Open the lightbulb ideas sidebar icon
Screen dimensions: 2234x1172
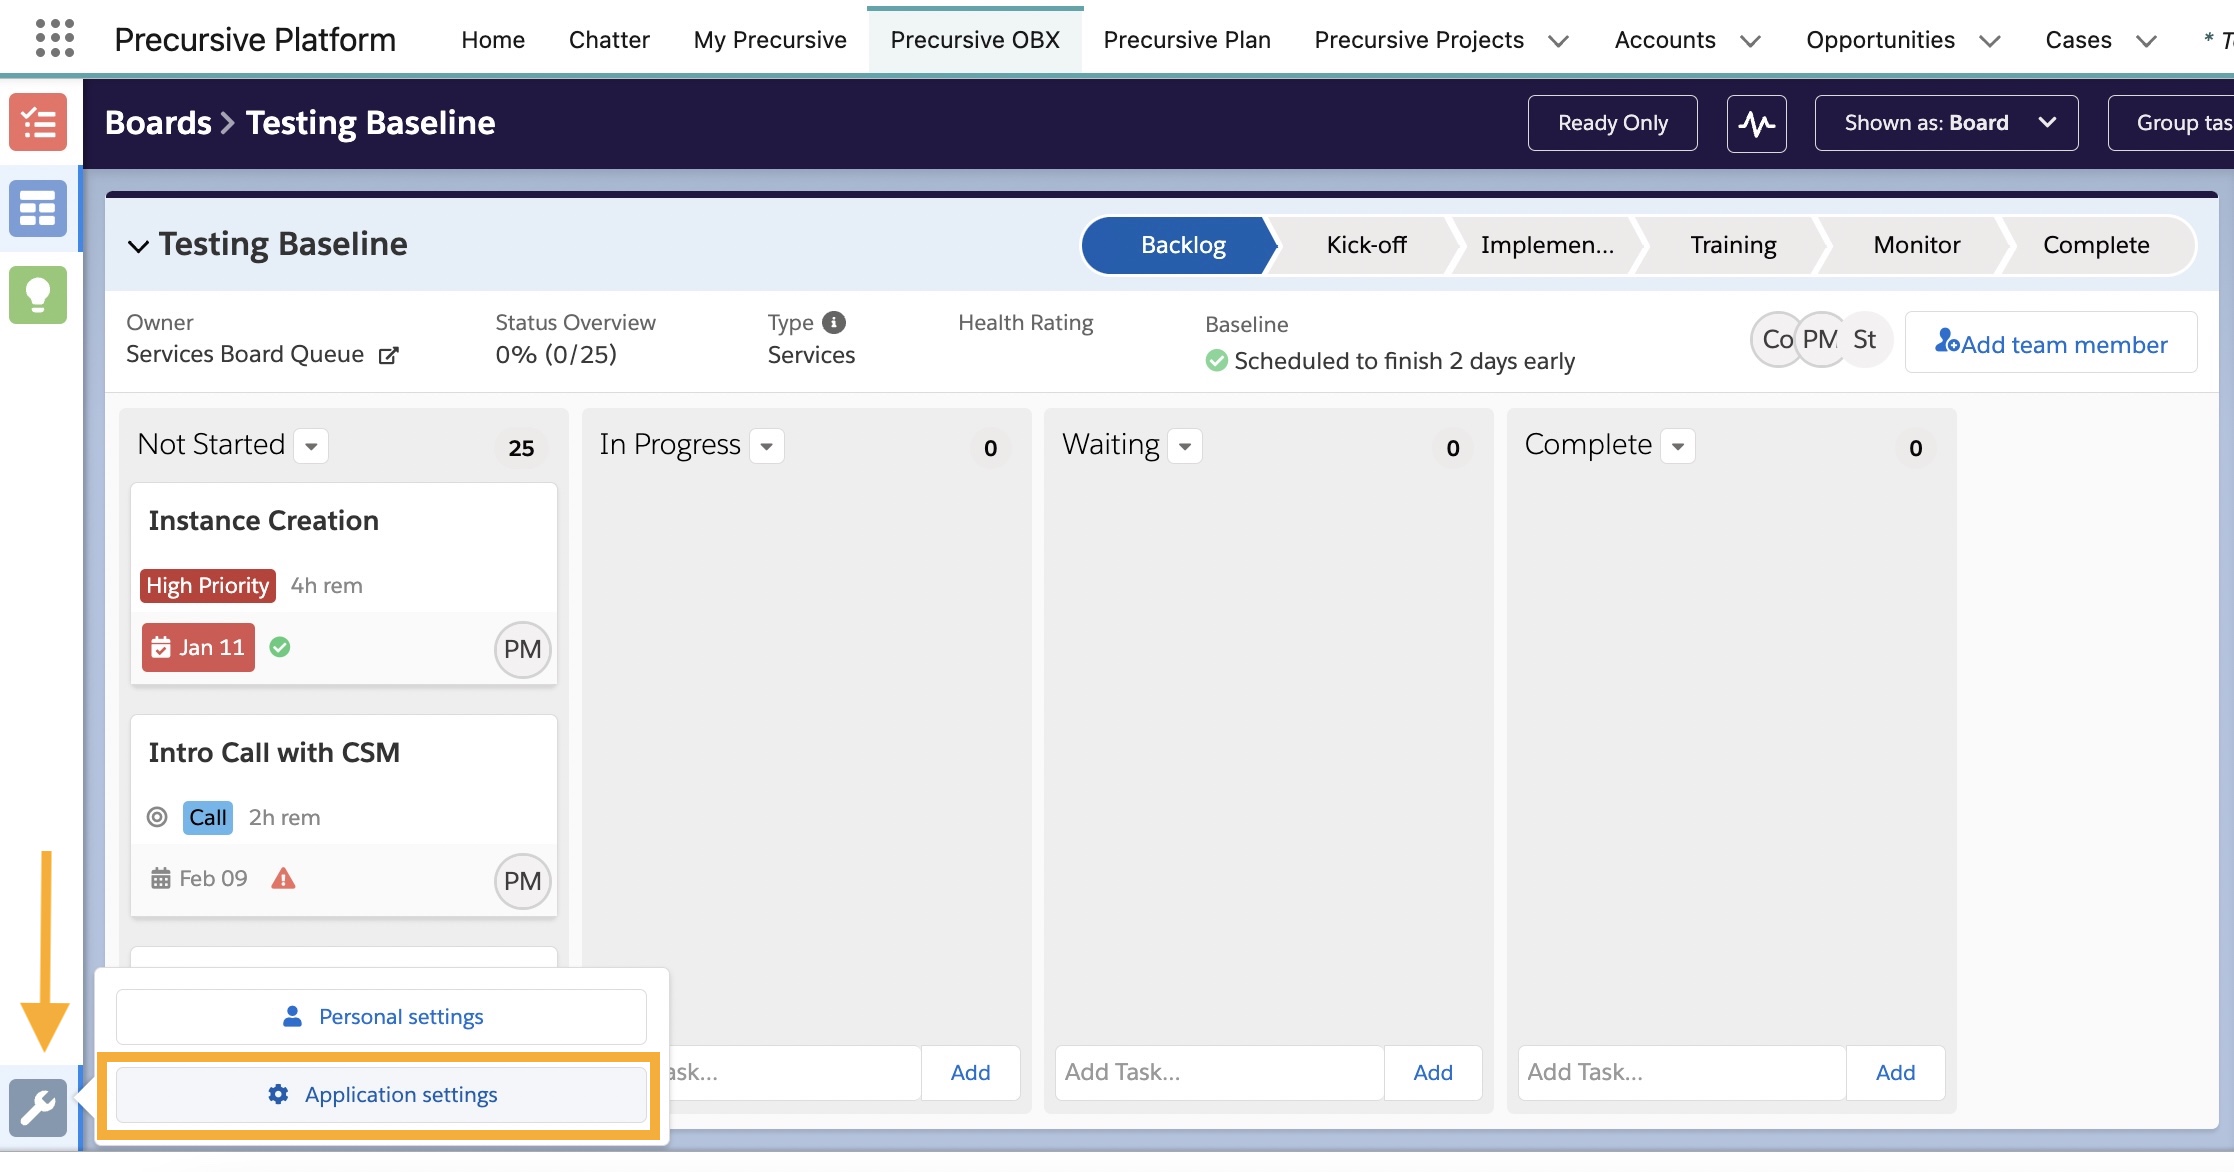click(38, 295)
